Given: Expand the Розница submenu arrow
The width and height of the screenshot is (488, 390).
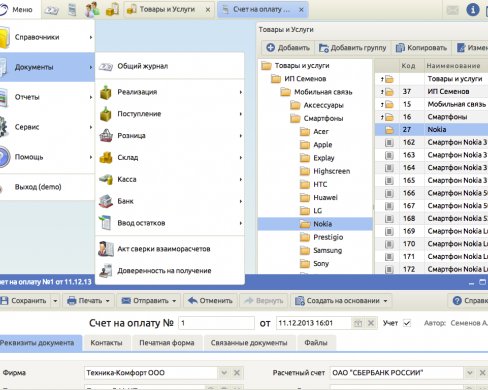Looking at the screenshot, I should tap(240, 136).
